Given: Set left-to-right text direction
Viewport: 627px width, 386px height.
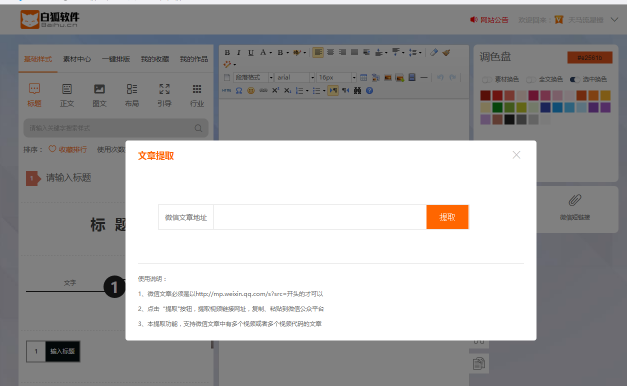Looking at the screenshot, I should coord(333,90).
